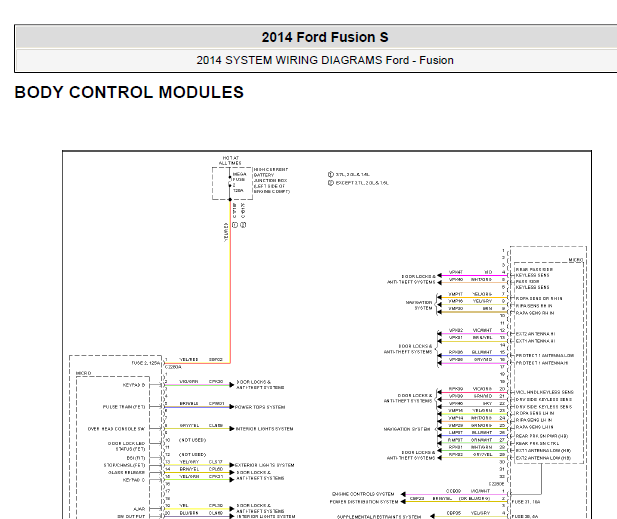Click the 'BLU/WHT' wire label at pin 26
This screenshot has height=519, width=617.
click(x=482, y=432)
